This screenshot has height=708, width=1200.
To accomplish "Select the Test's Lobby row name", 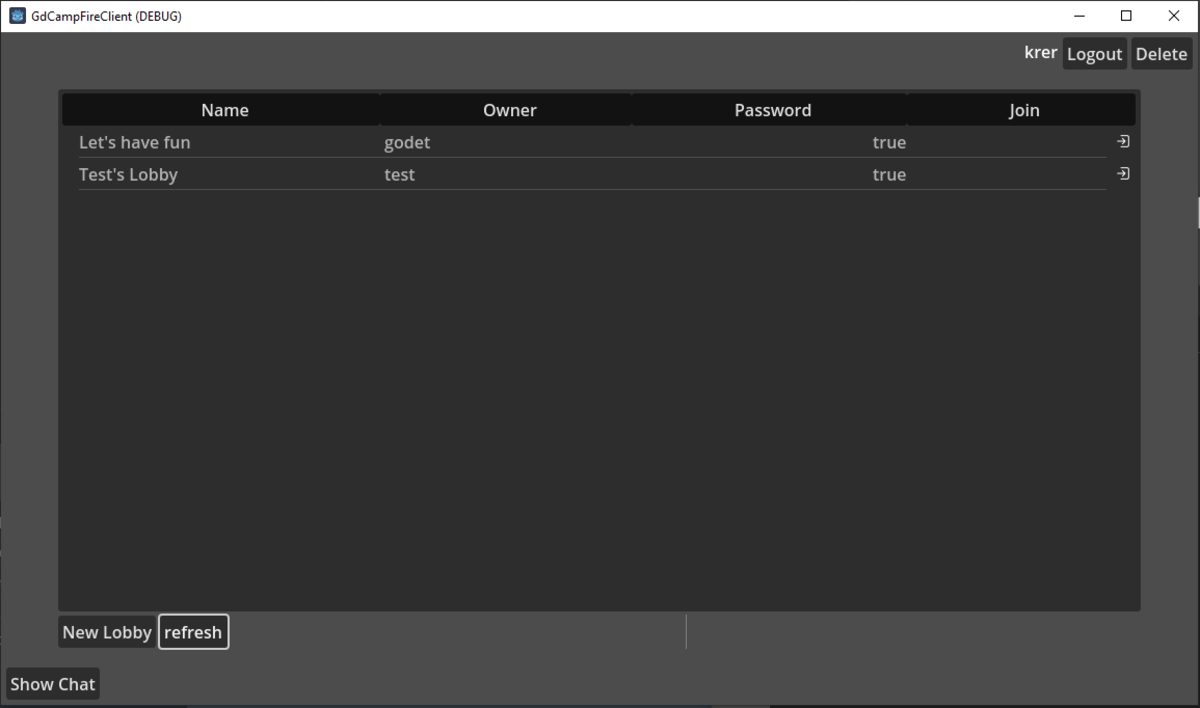I will [x=128, y=174].
